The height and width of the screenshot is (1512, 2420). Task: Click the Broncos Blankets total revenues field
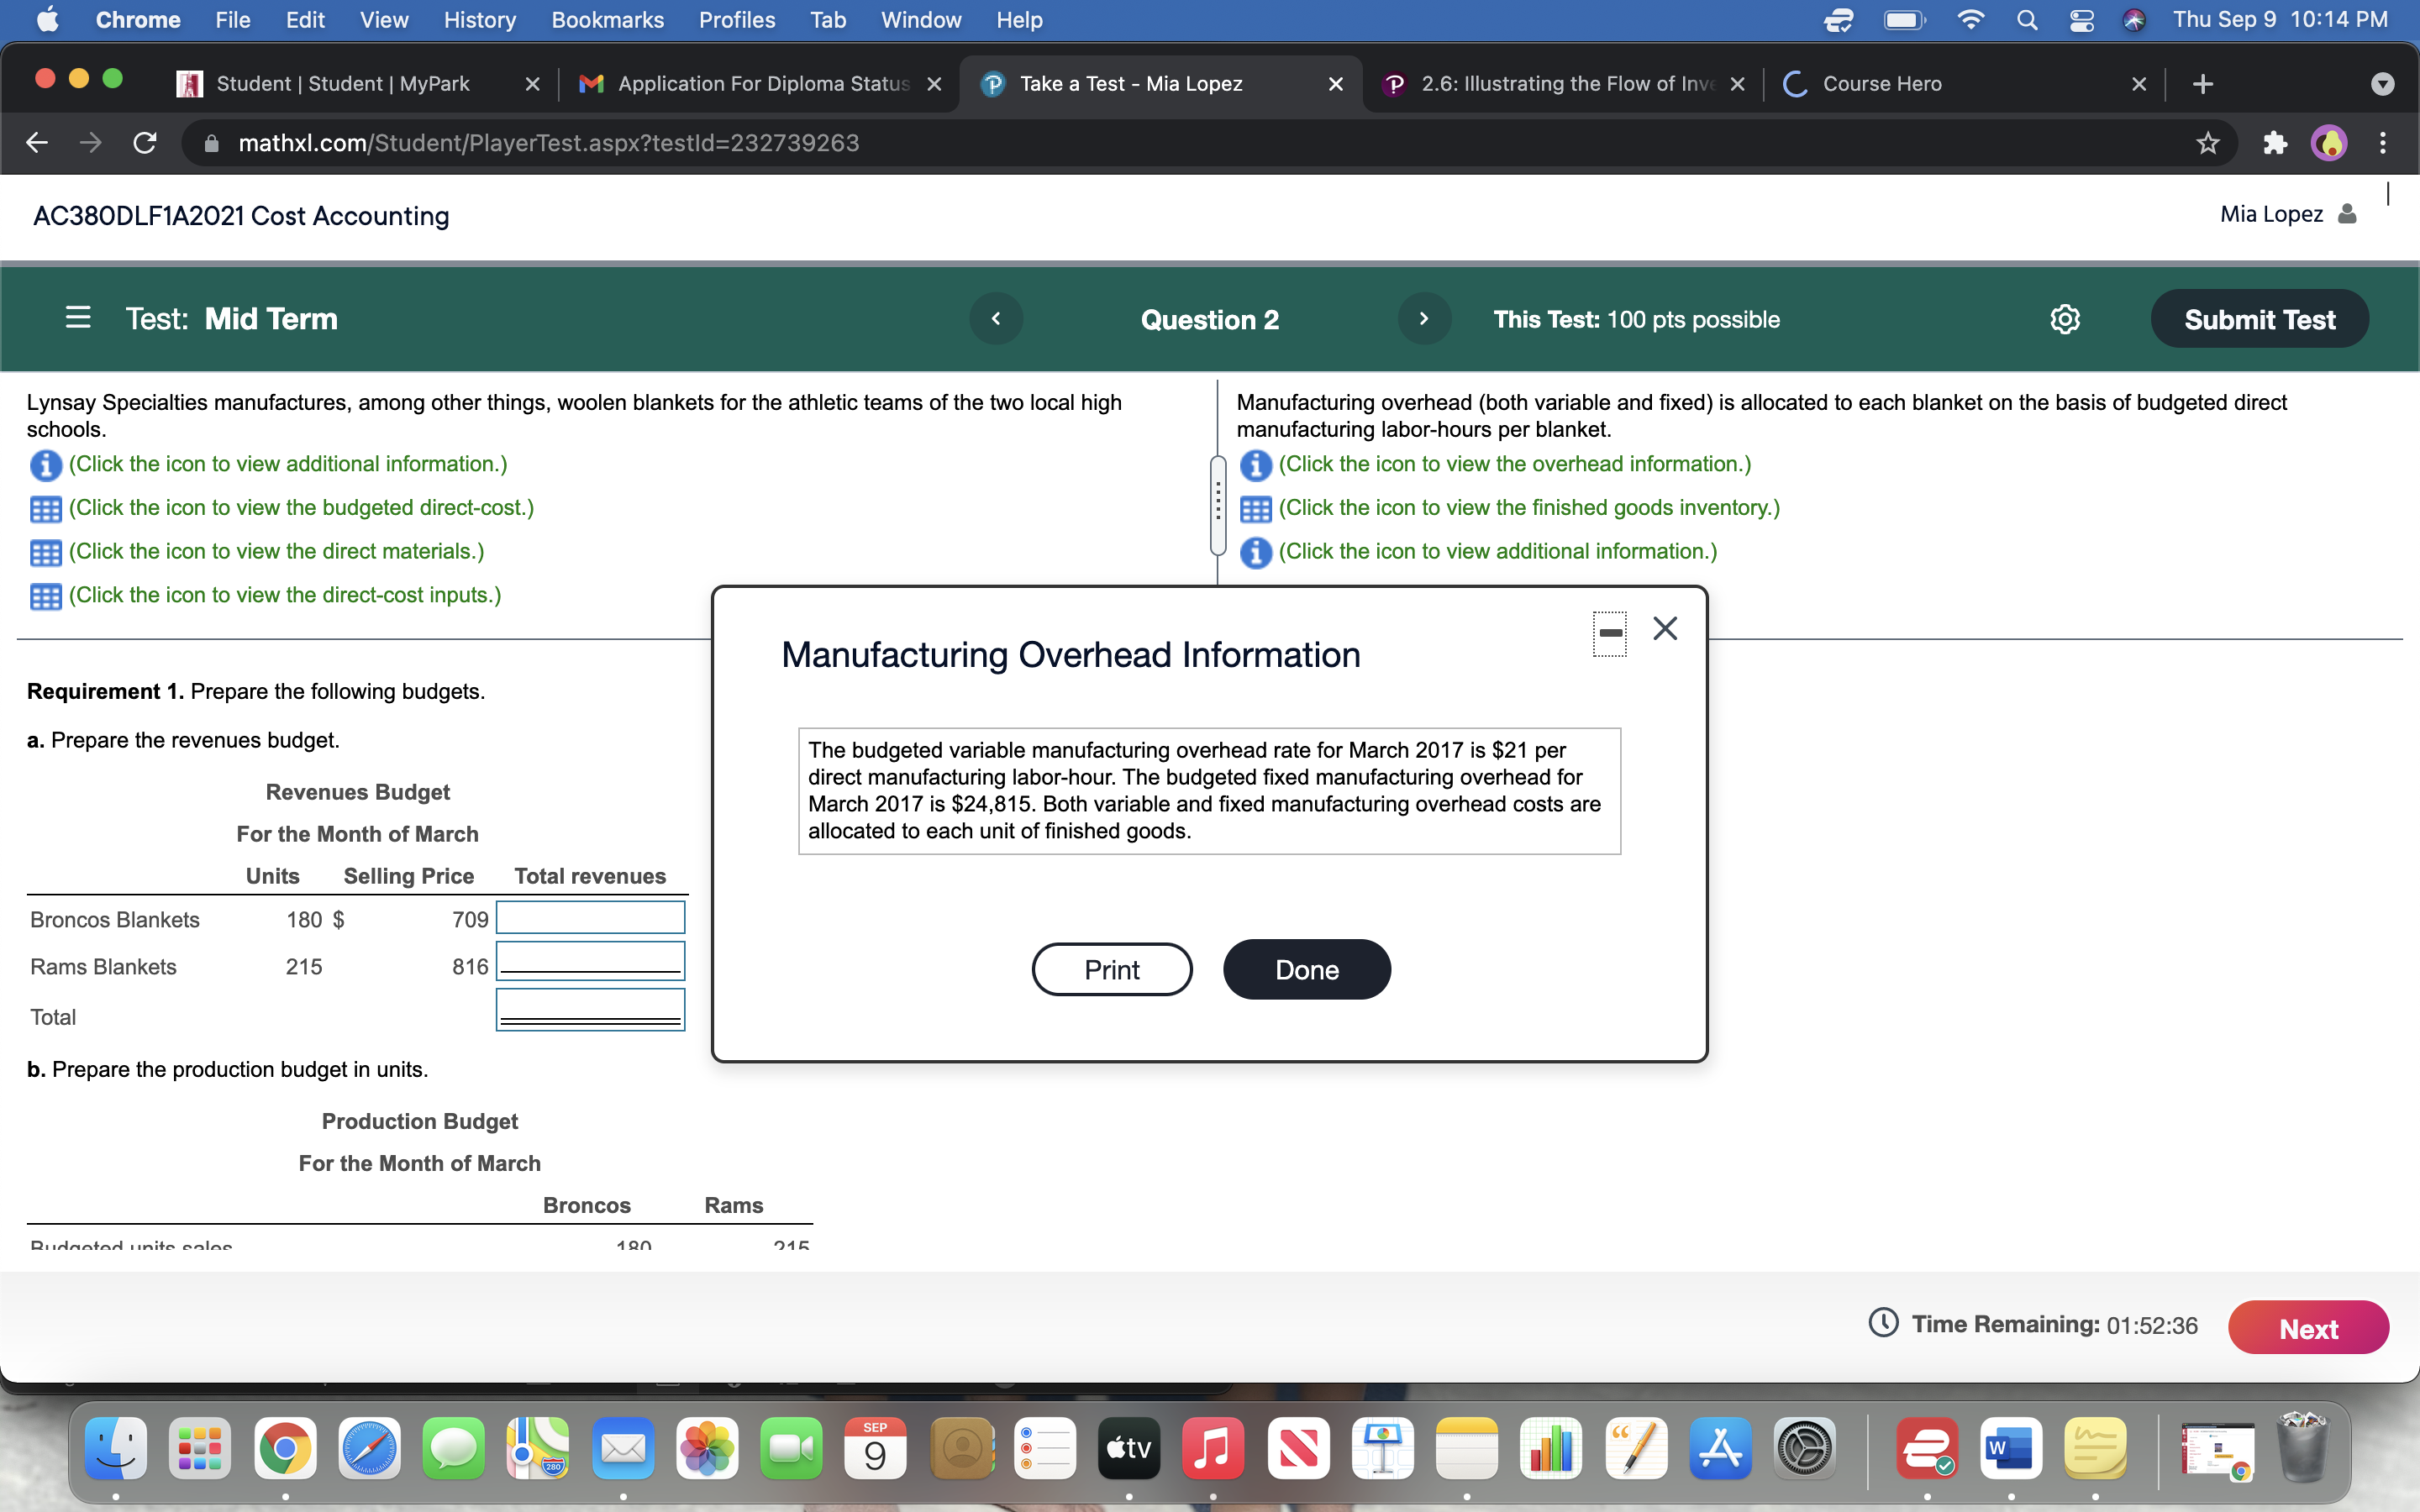click(590, 917)
